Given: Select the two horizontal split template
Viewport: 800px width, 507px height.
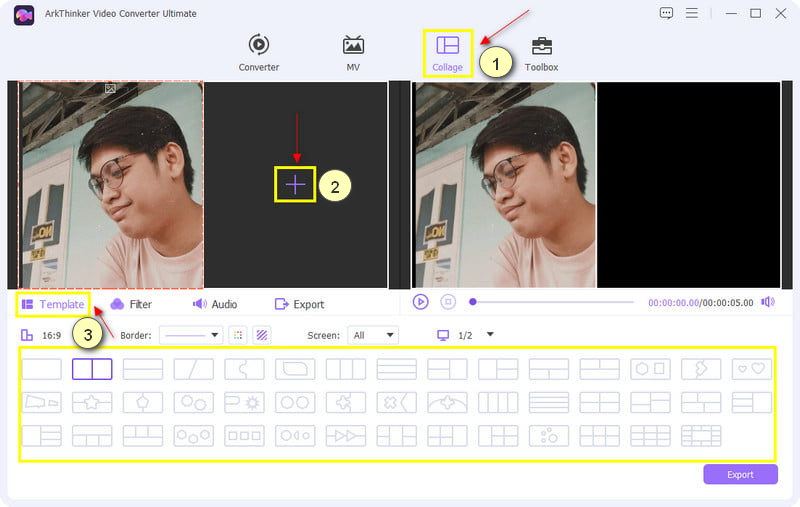Looking at the screenshot, I should 143,369.
